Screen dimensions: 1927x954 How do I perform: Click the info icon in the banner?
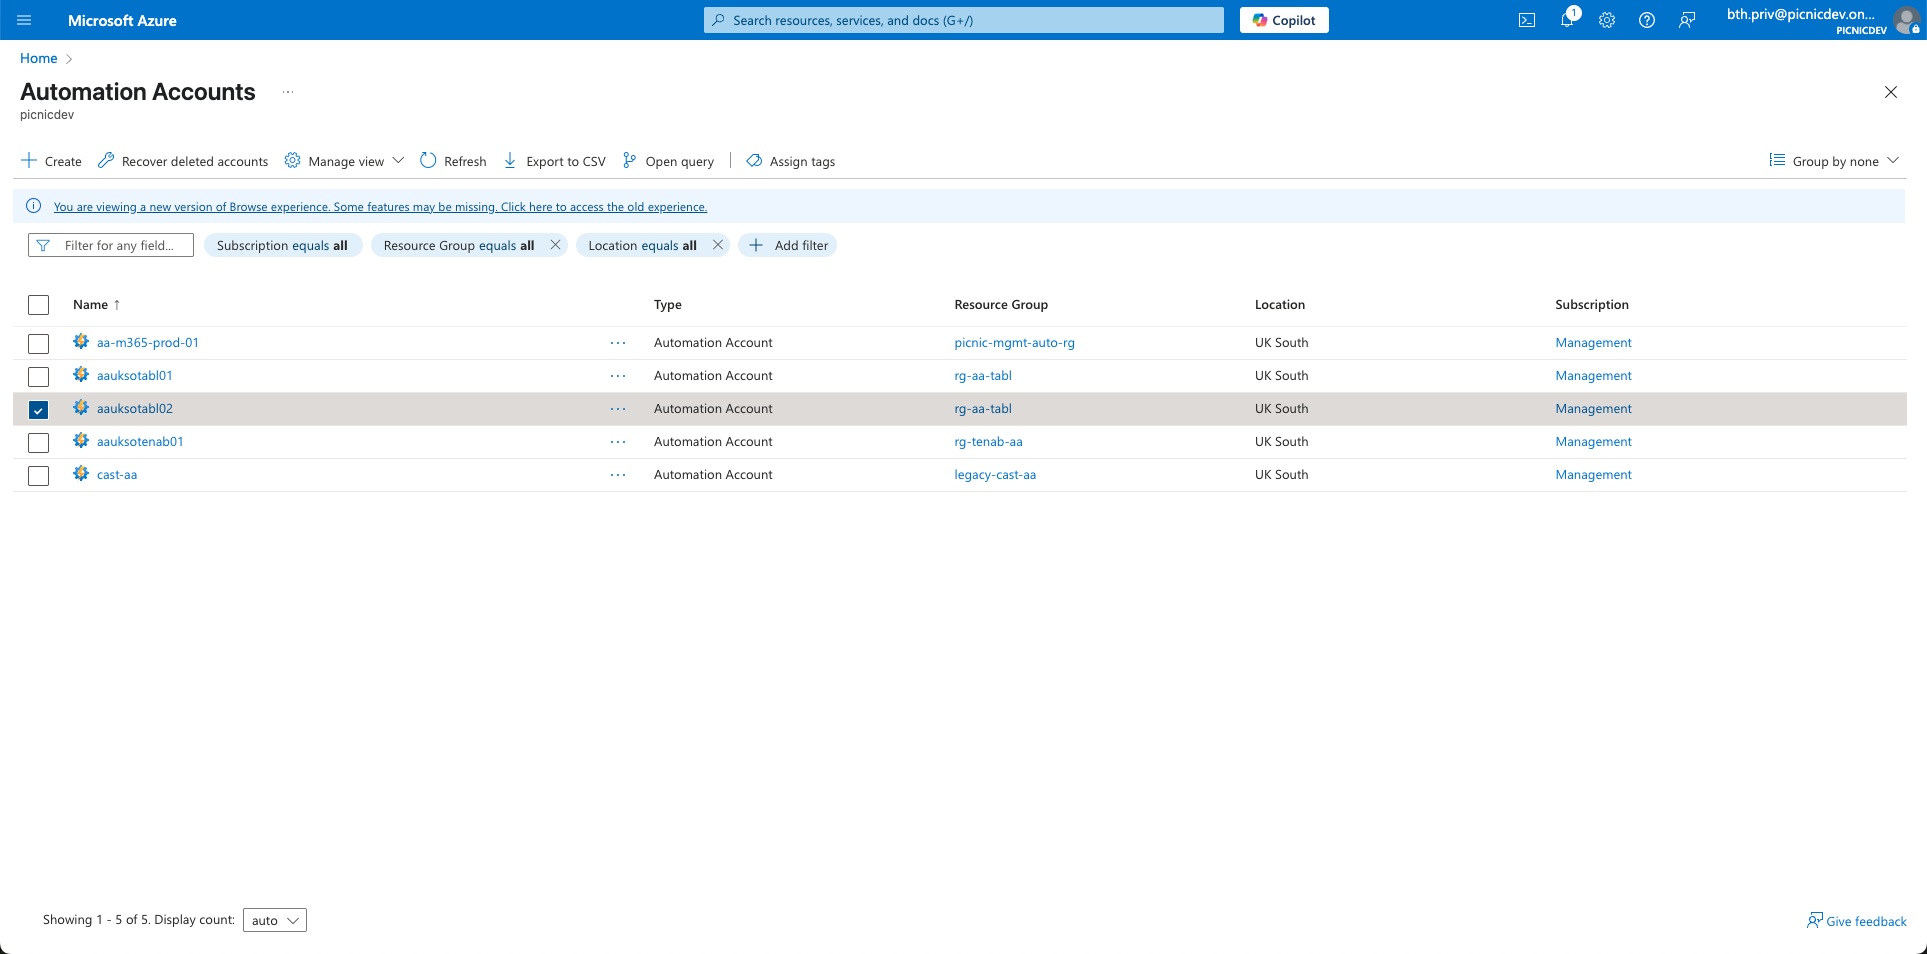pyautogui.click(x=33, y=206)
